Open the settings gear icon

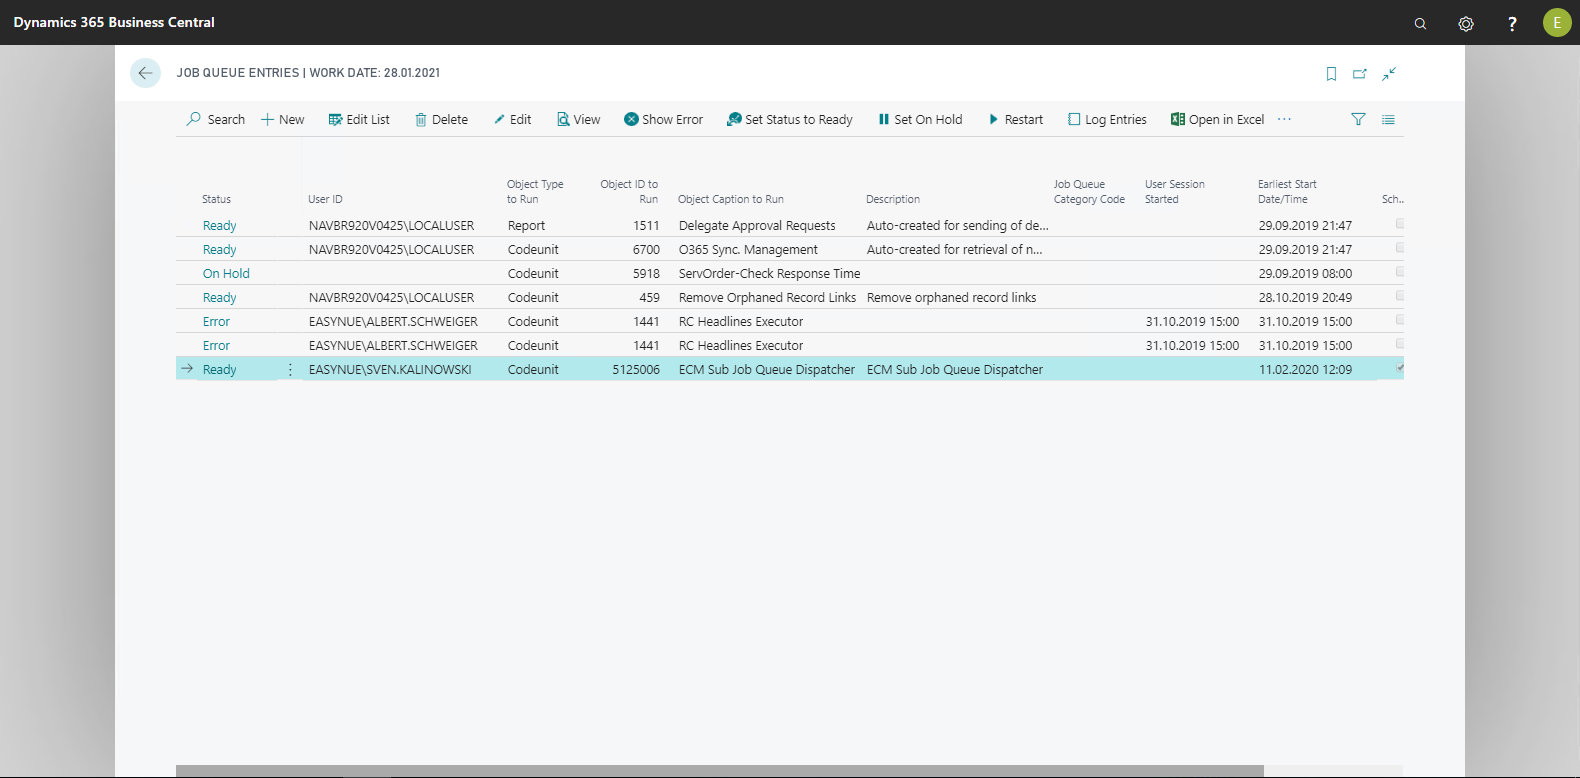[1466, 23]
